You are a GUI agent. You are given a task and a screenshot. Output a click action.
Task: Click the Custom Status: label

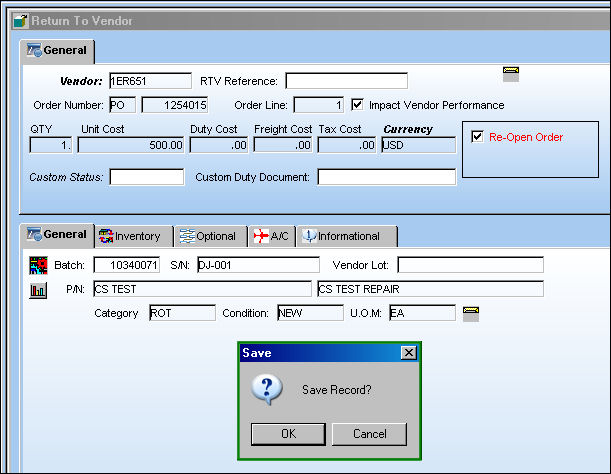pyautogui.click(x=66, y=177)
